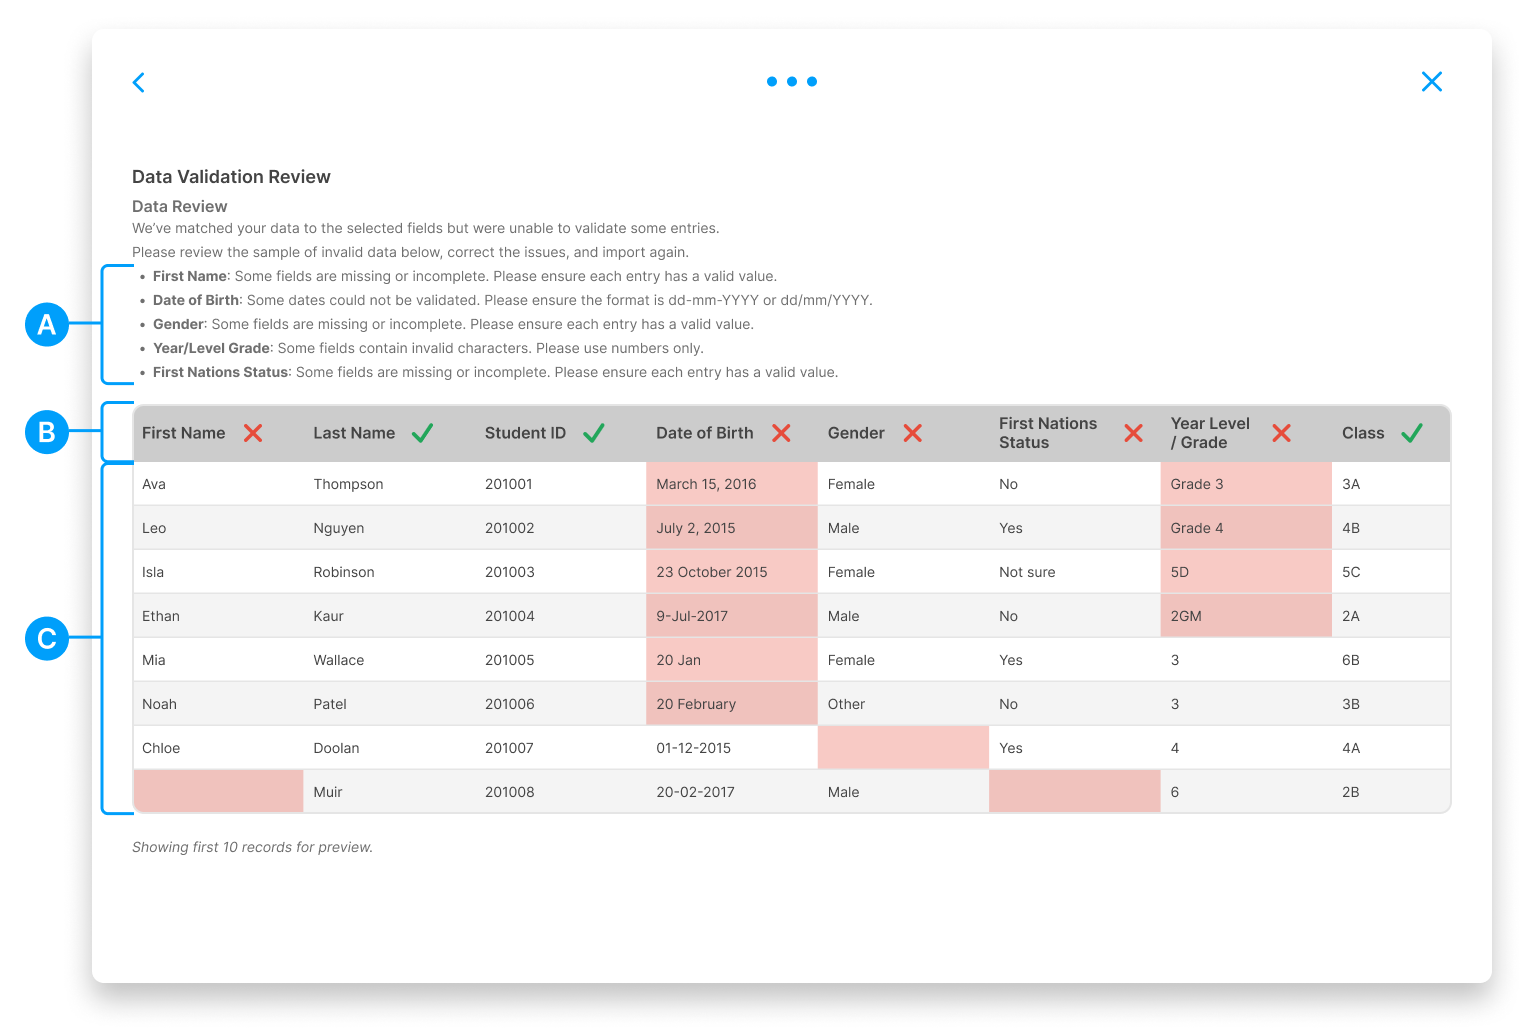
Task: Click the green check icon beside Last Name
Action: pyautogui.click(x=422, y=433)
